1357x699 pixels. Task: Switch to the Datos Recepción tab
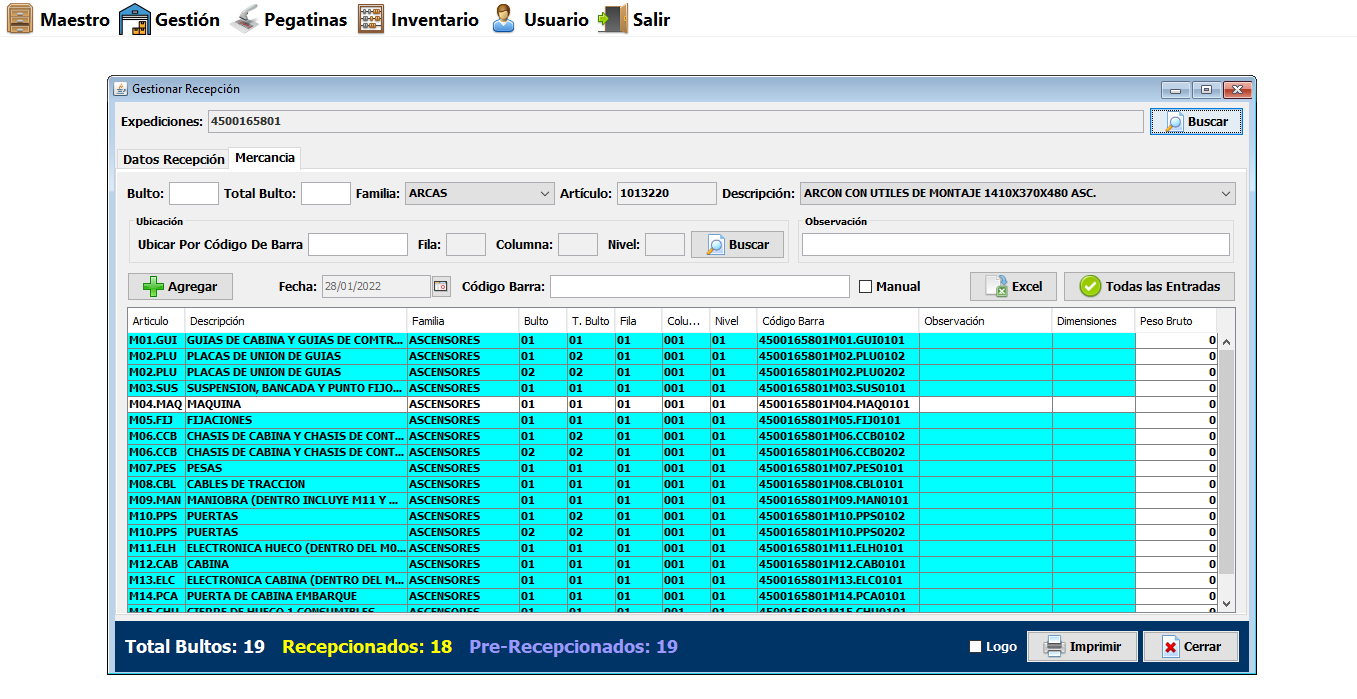tap(173, 159)
